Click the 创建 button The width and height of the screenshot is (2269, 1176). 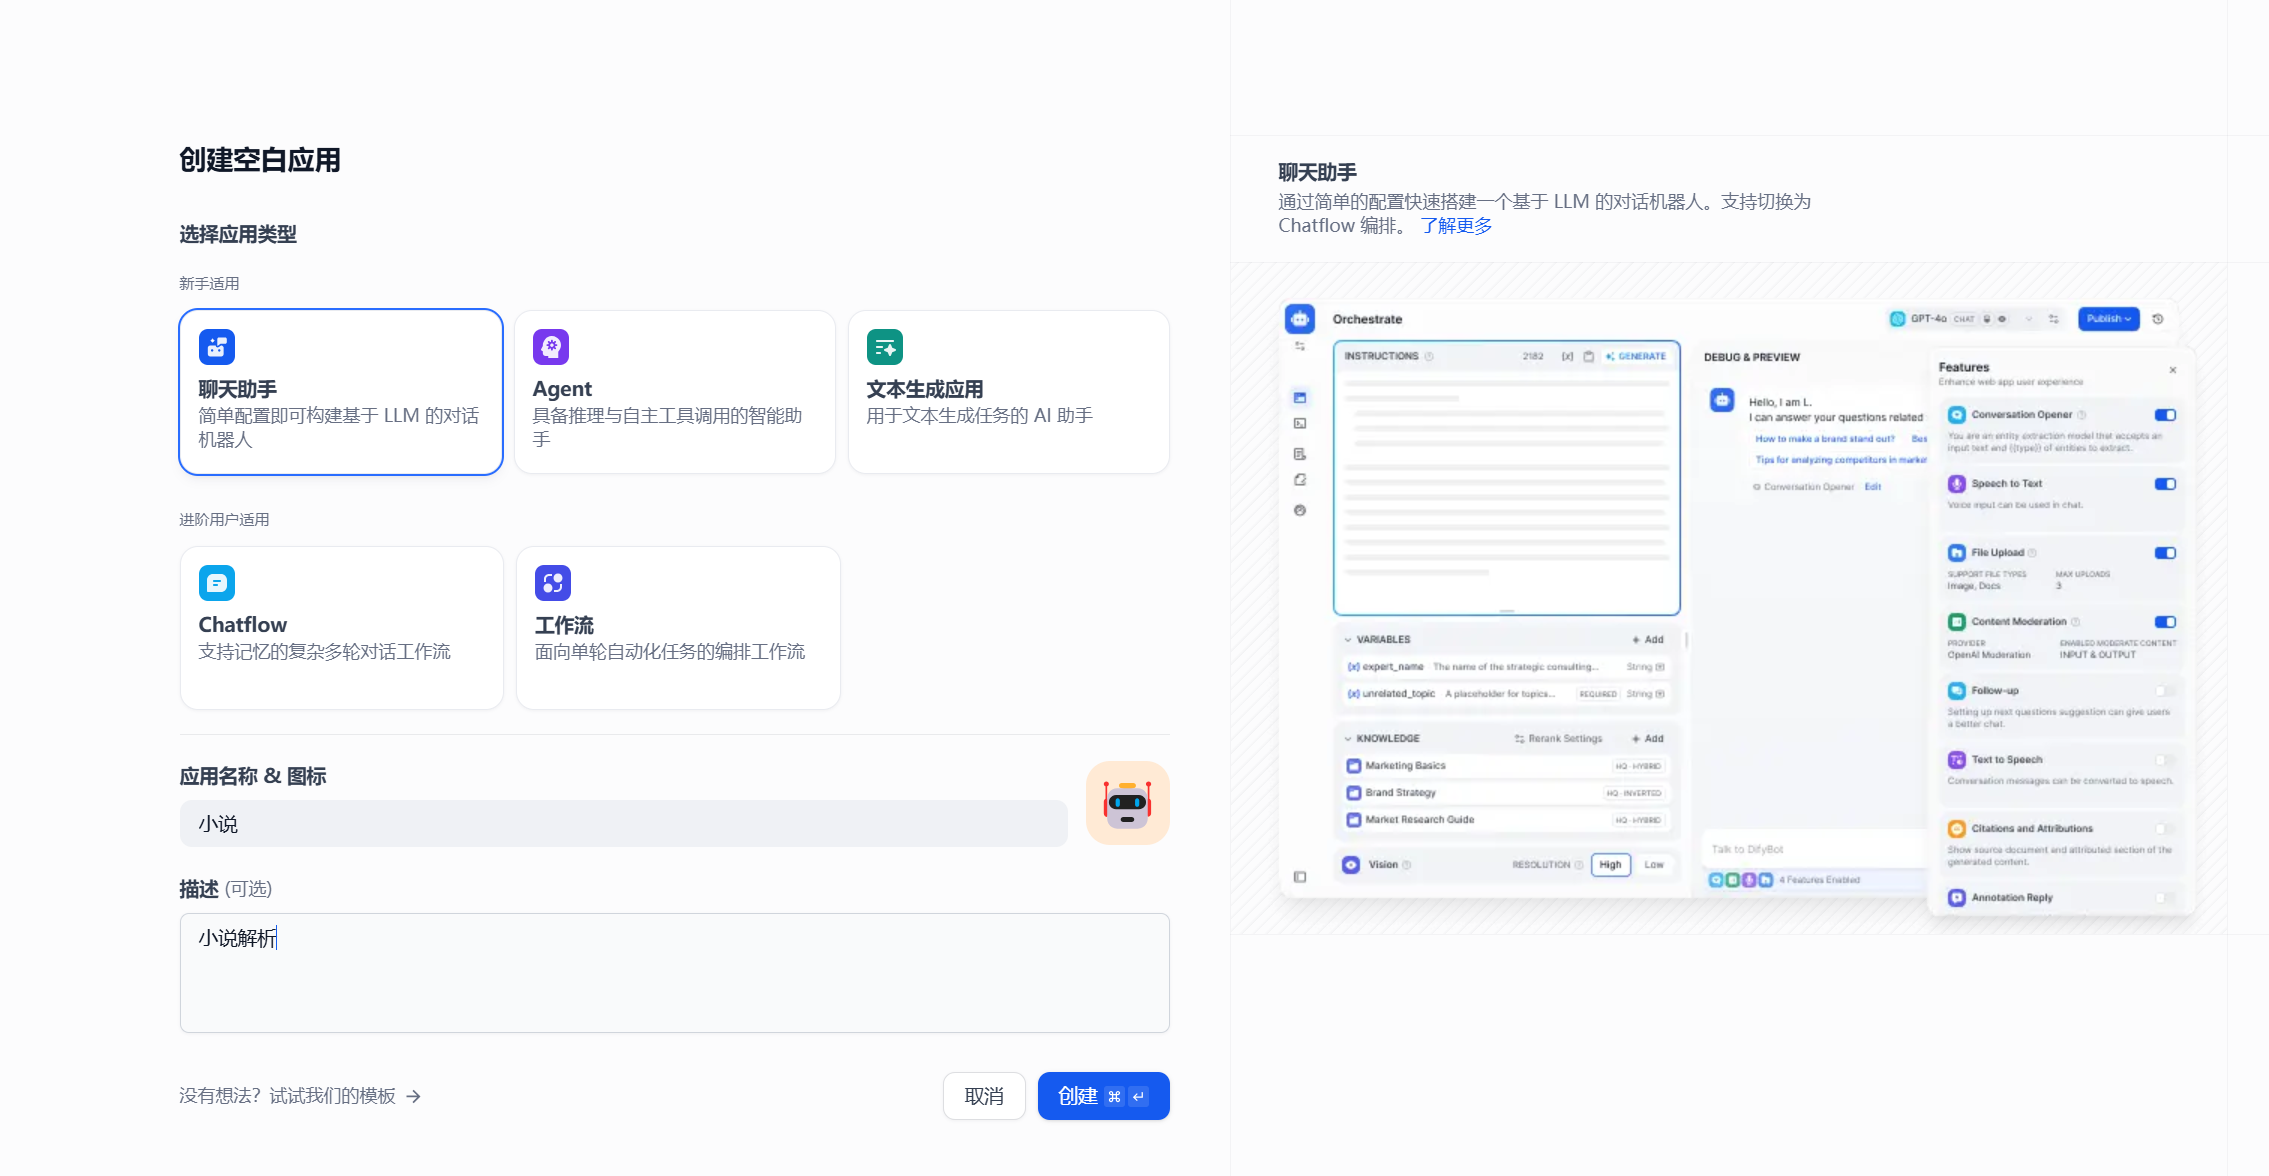click(x=1103, y=1096)
